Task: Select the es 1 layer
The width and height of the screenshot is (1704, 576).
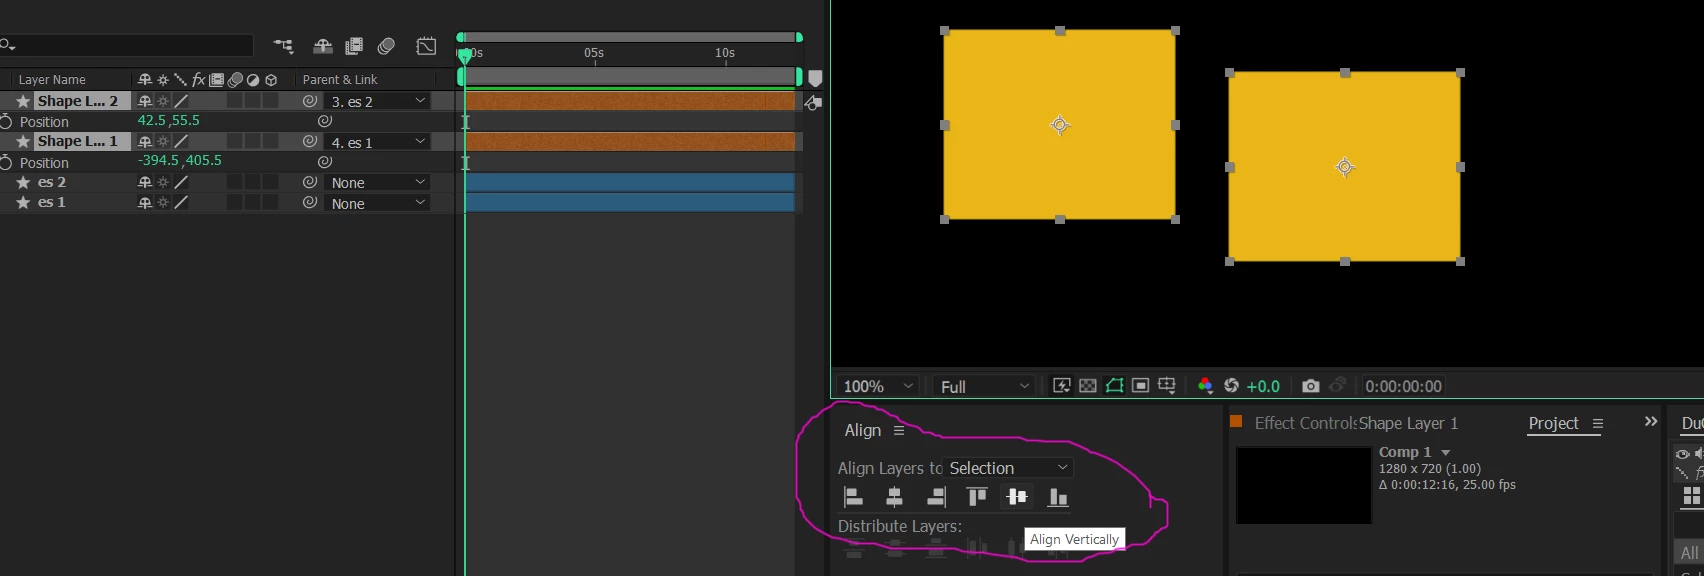Action: (52, 202)
